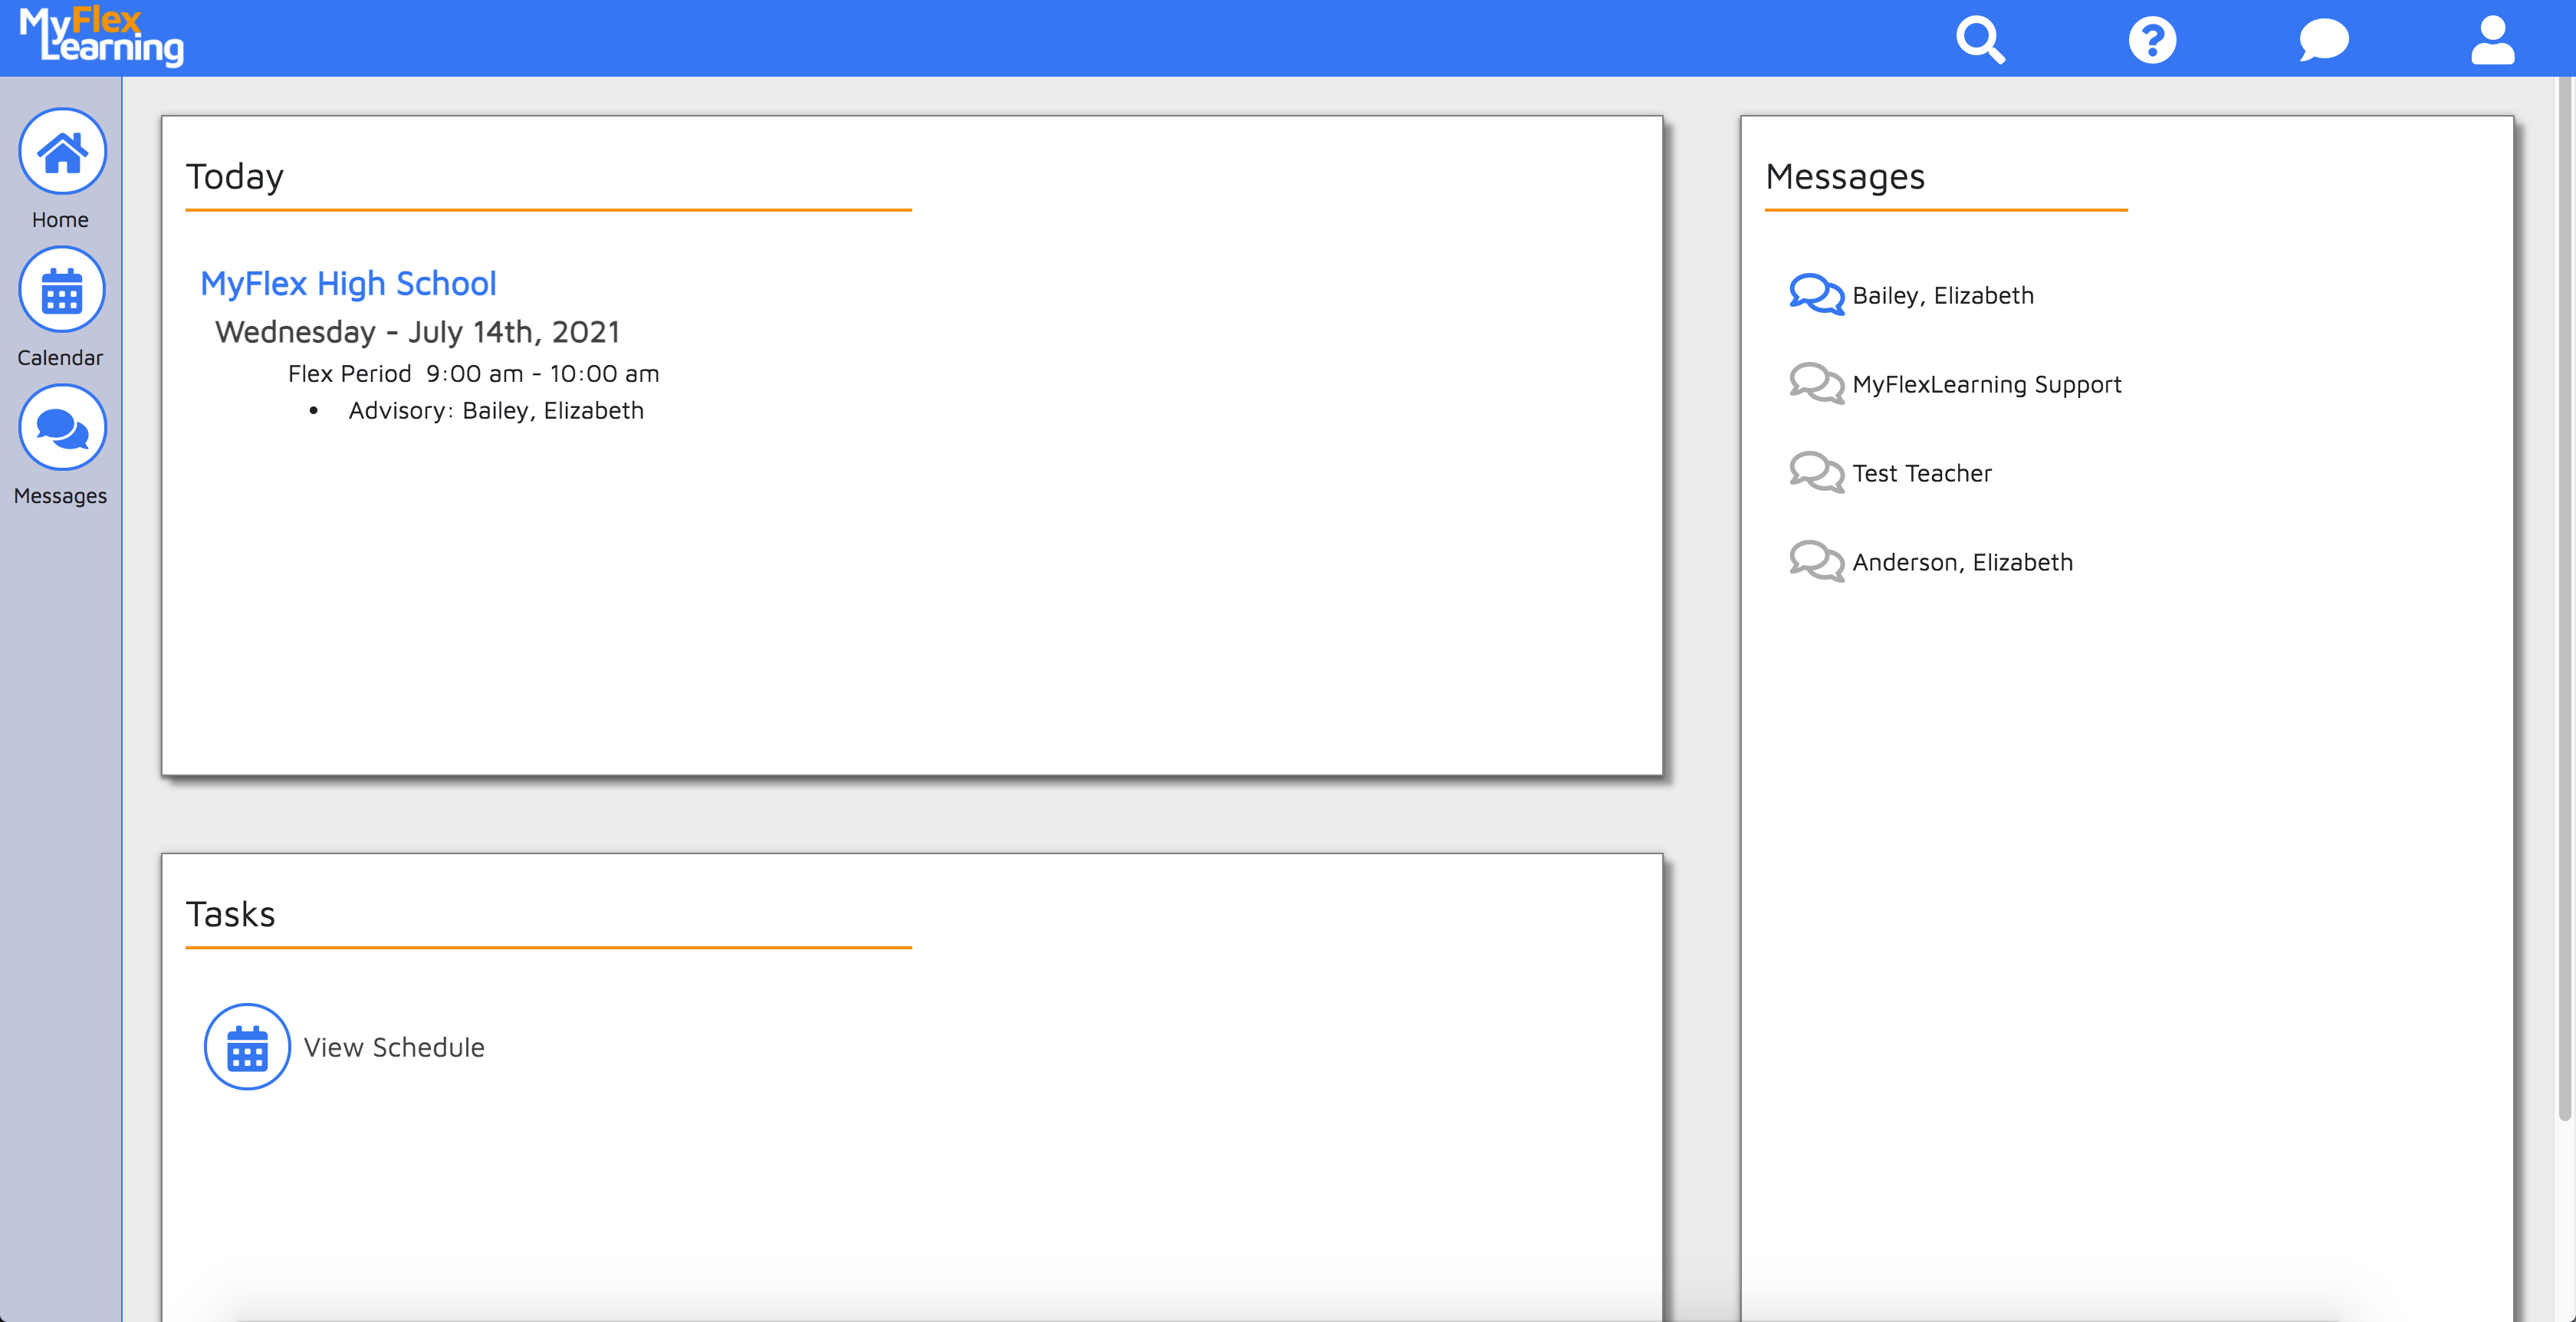Screen dimensions: 2576x1322
Task: Open Bailey, Elizabeth conversation icon
Action: tap(1816, 294)
